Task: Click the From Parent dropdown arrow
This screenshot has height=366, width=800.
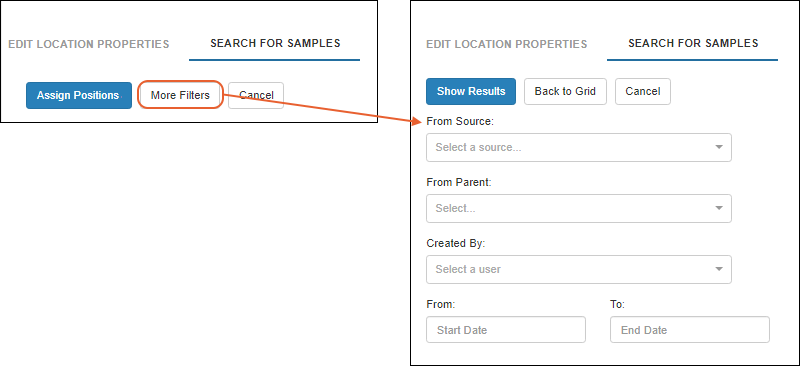Action: click(719, 208)
